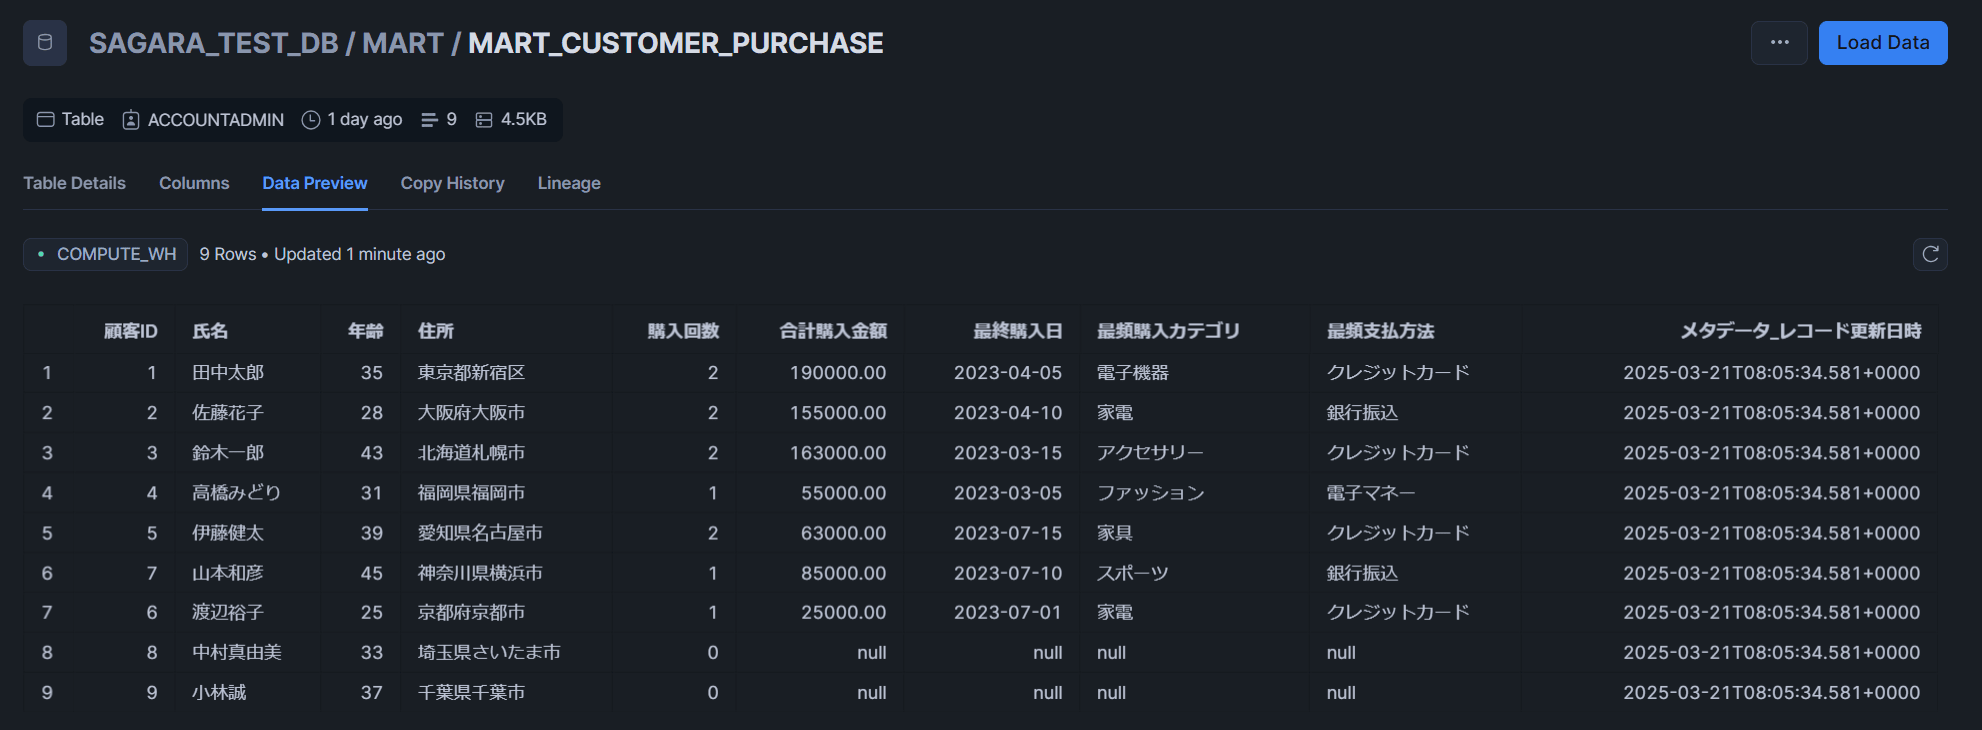1982x730 pixels.
Task: Click the 小林誠 name cell
Action: click(x=219, y=692)
